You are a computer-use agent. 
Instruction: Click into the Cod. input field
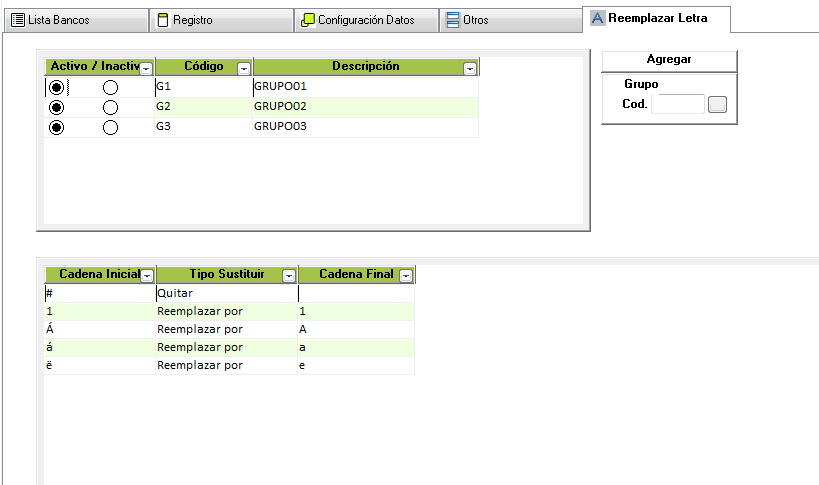click(x=677, y=104)
